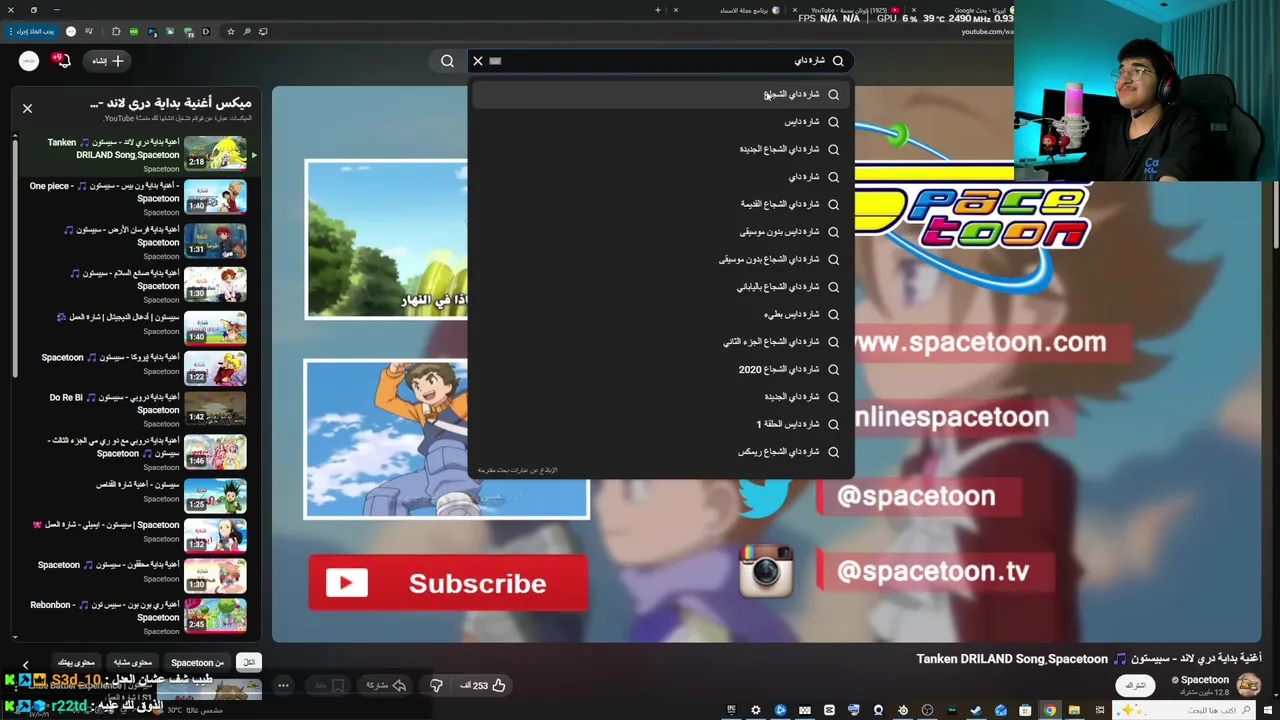Open the Rebonbon song in playlist

(x=215, y=614)
